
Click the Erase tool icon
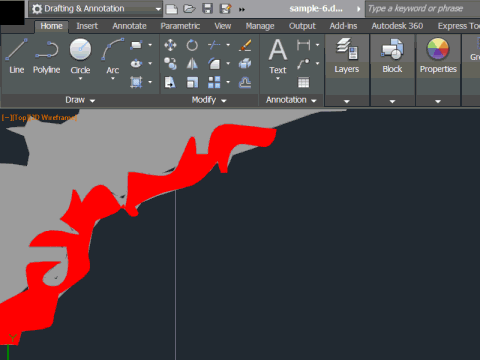[x=245, y=45]
